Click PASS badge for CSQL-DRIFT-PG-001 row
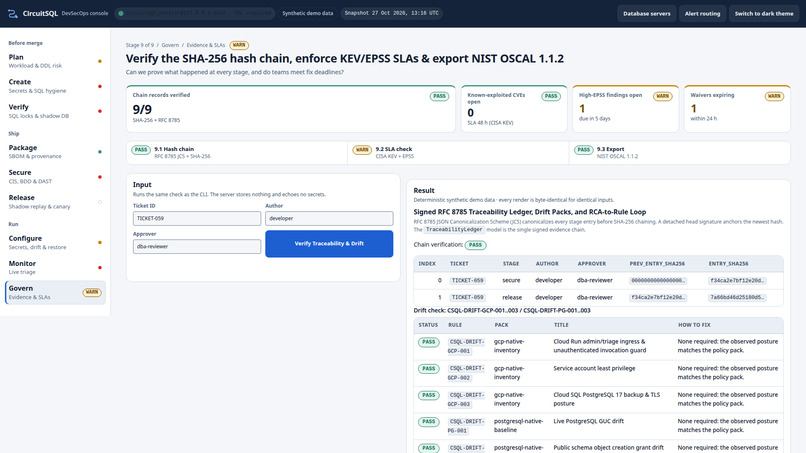806x453 pixels. click(x=429, y=422)
